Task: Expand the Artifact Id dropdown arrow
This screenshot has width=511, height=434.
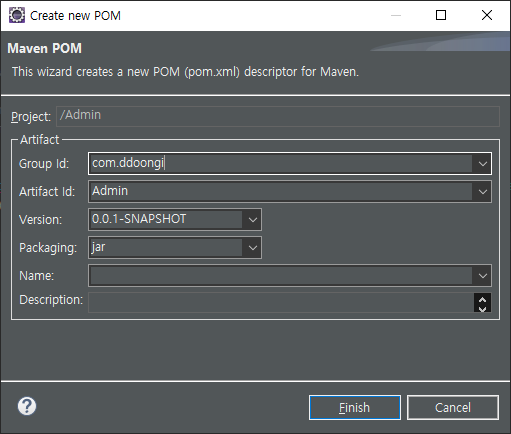Action: click(x=482, y=192)
